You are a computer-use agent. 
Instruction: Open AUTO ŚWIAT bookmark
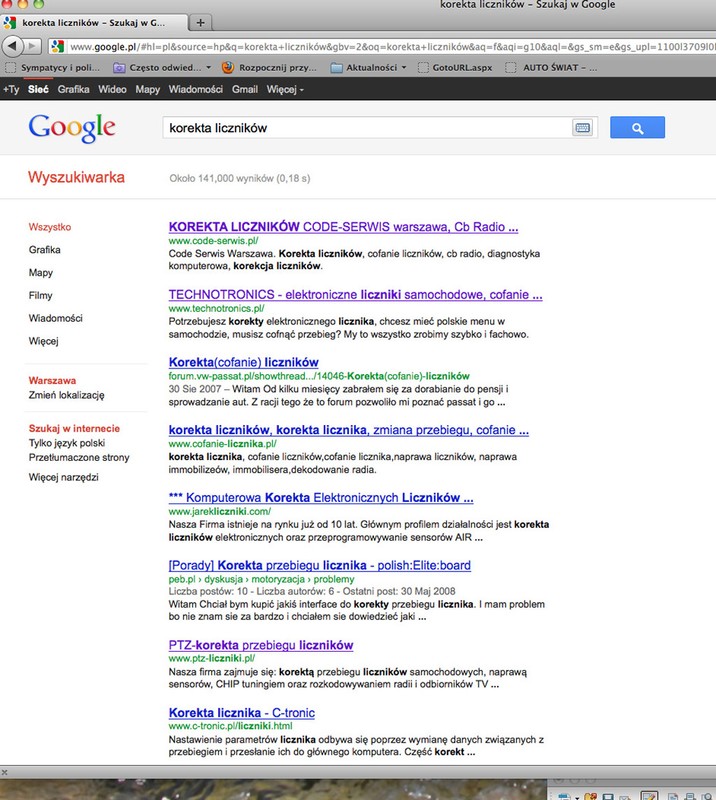coord(551,67)
